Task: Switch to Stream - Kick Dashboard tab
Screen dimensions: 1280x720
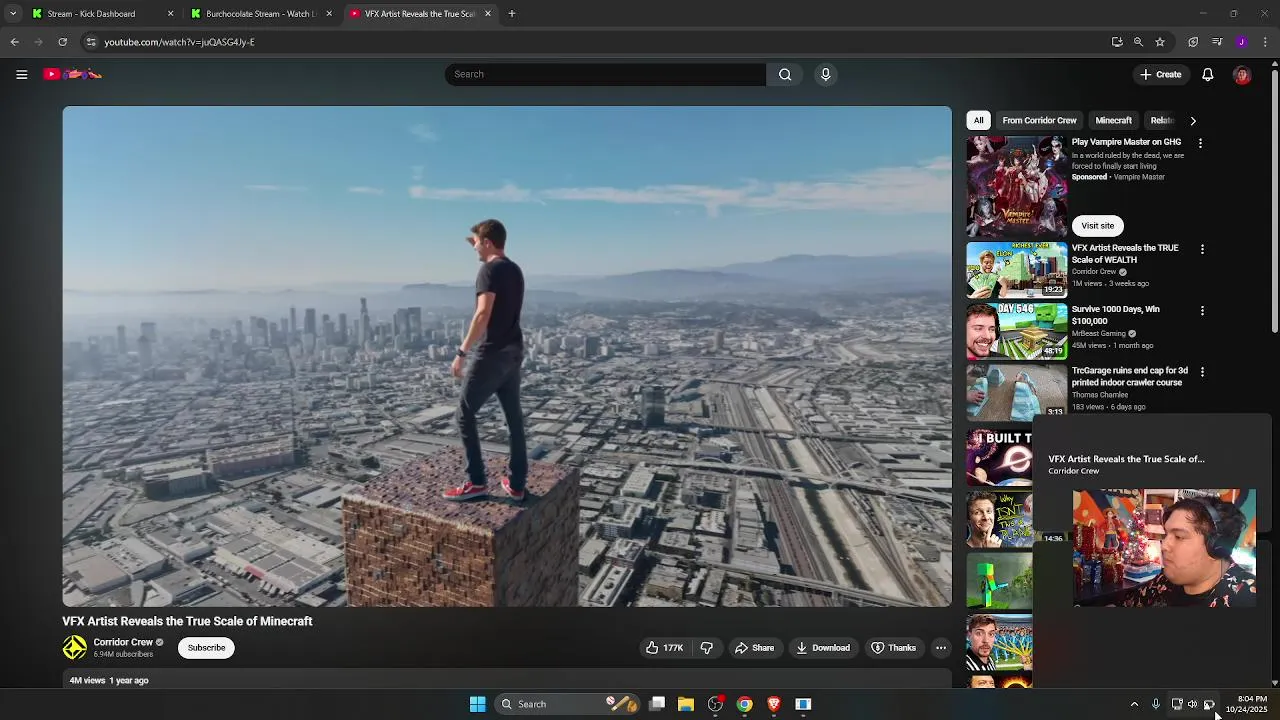Action: tap(91, 14)
